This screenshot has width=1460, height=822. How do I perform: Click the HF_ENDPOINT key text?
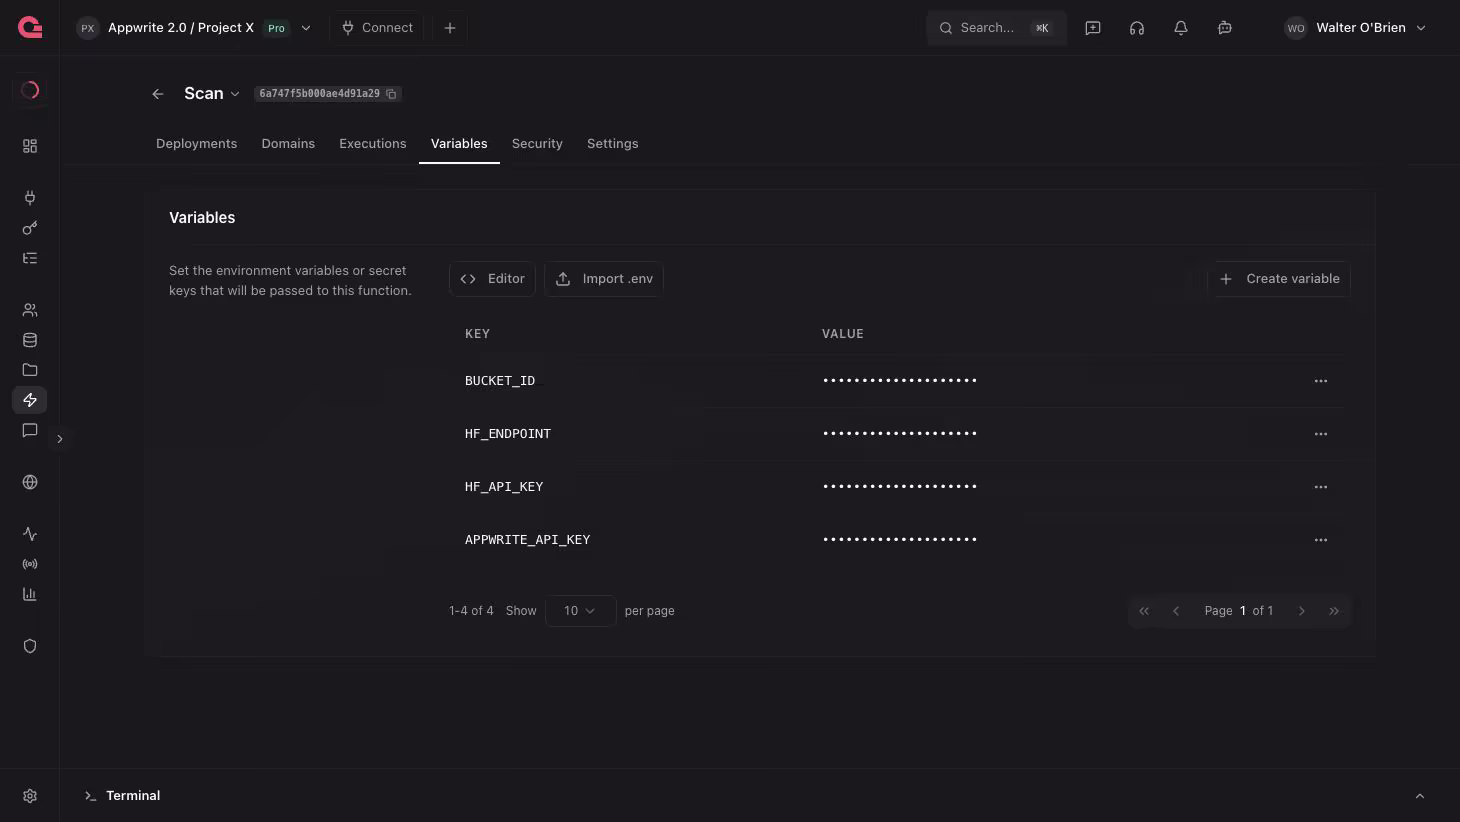pos(508,434)
